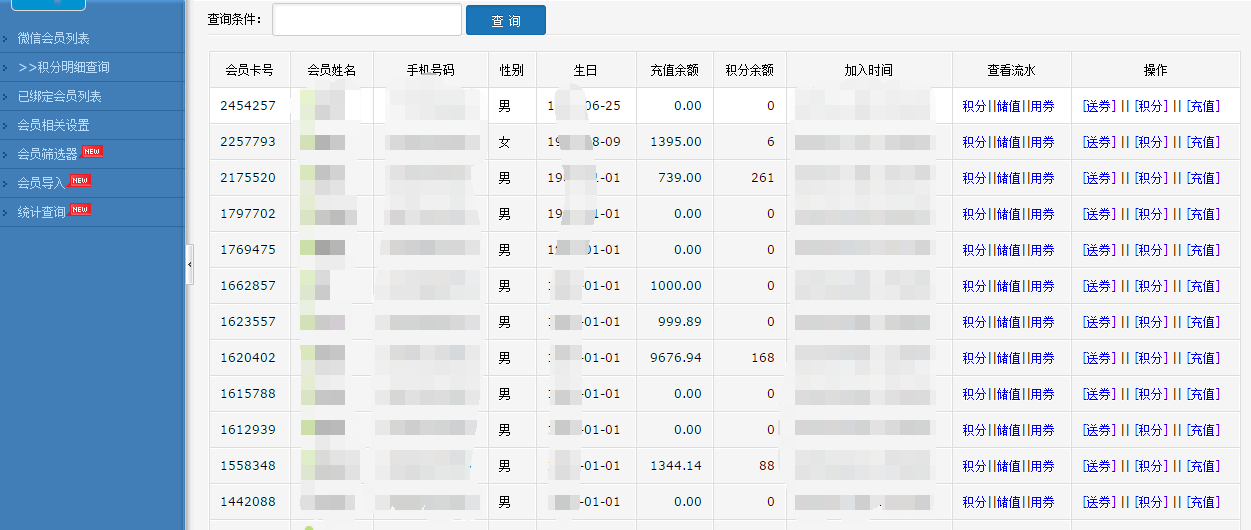
Task: View 积分 flow link for card 1769475
Action: coord(974,250)
